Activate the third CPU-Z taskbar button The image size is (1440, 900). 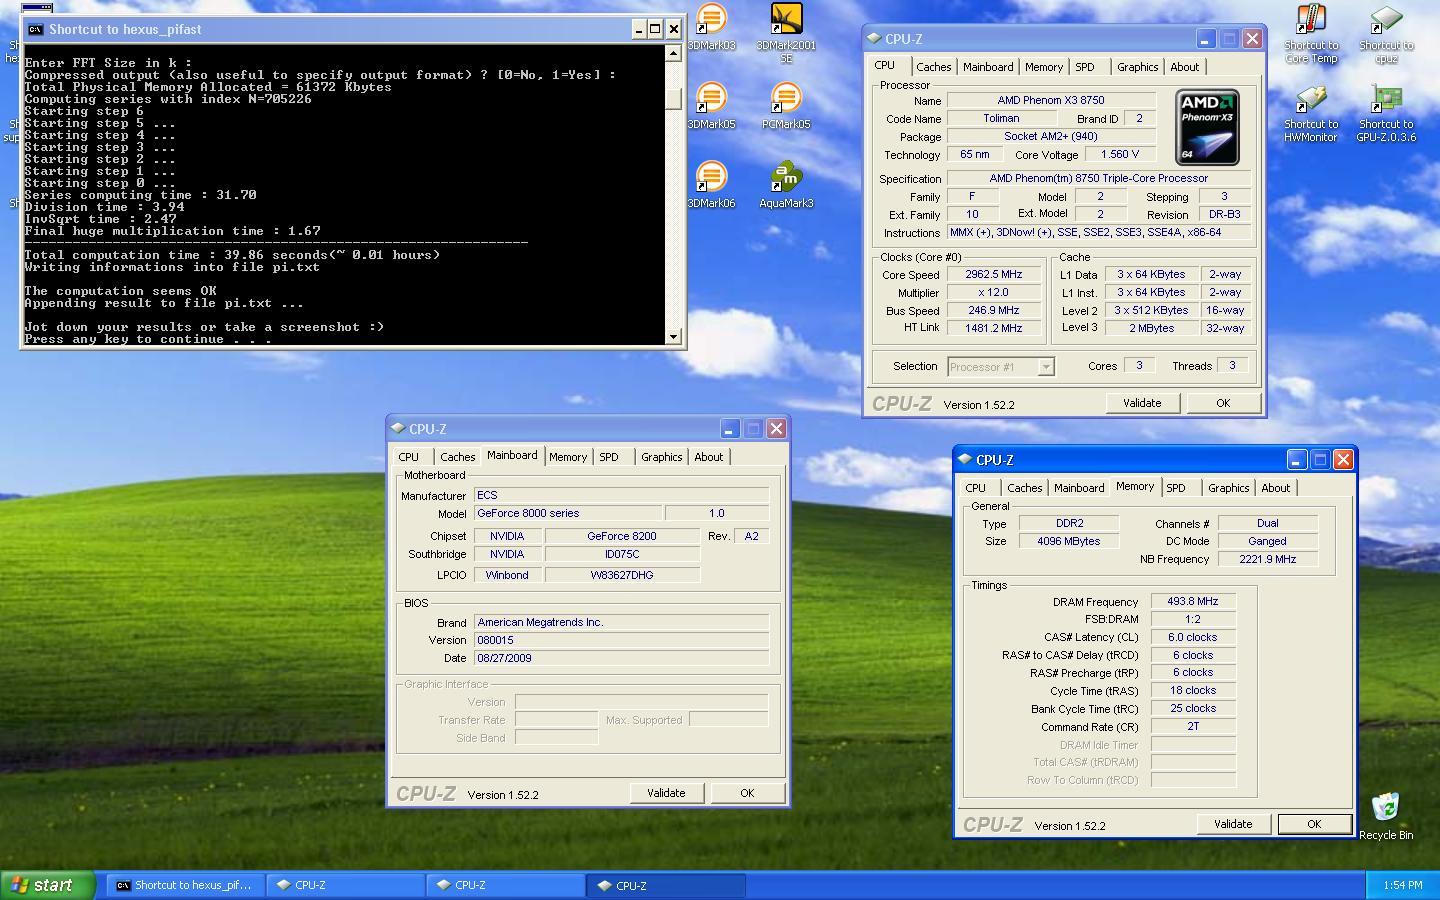tap(667, 885)
